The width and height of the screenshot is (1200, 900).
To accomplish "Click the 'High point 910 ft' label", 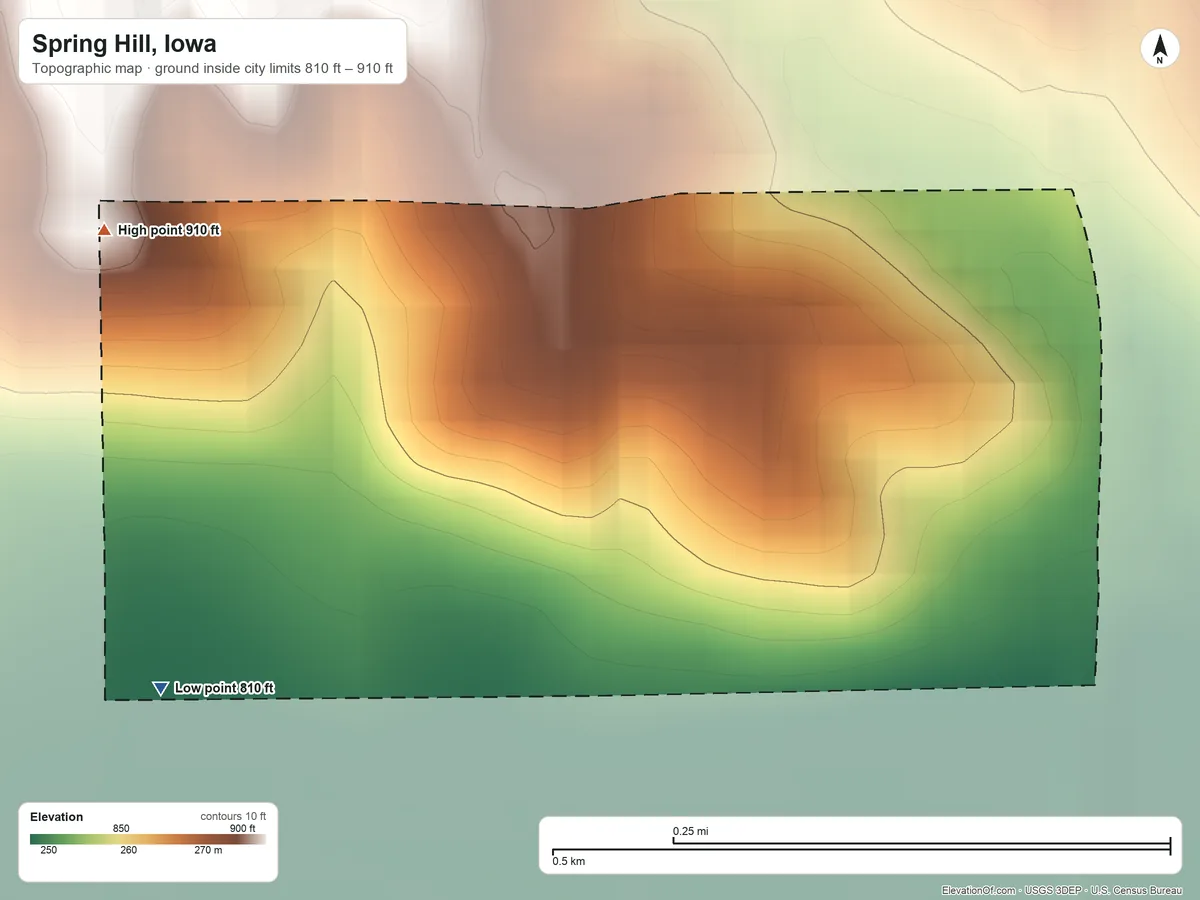I will 169,231.
